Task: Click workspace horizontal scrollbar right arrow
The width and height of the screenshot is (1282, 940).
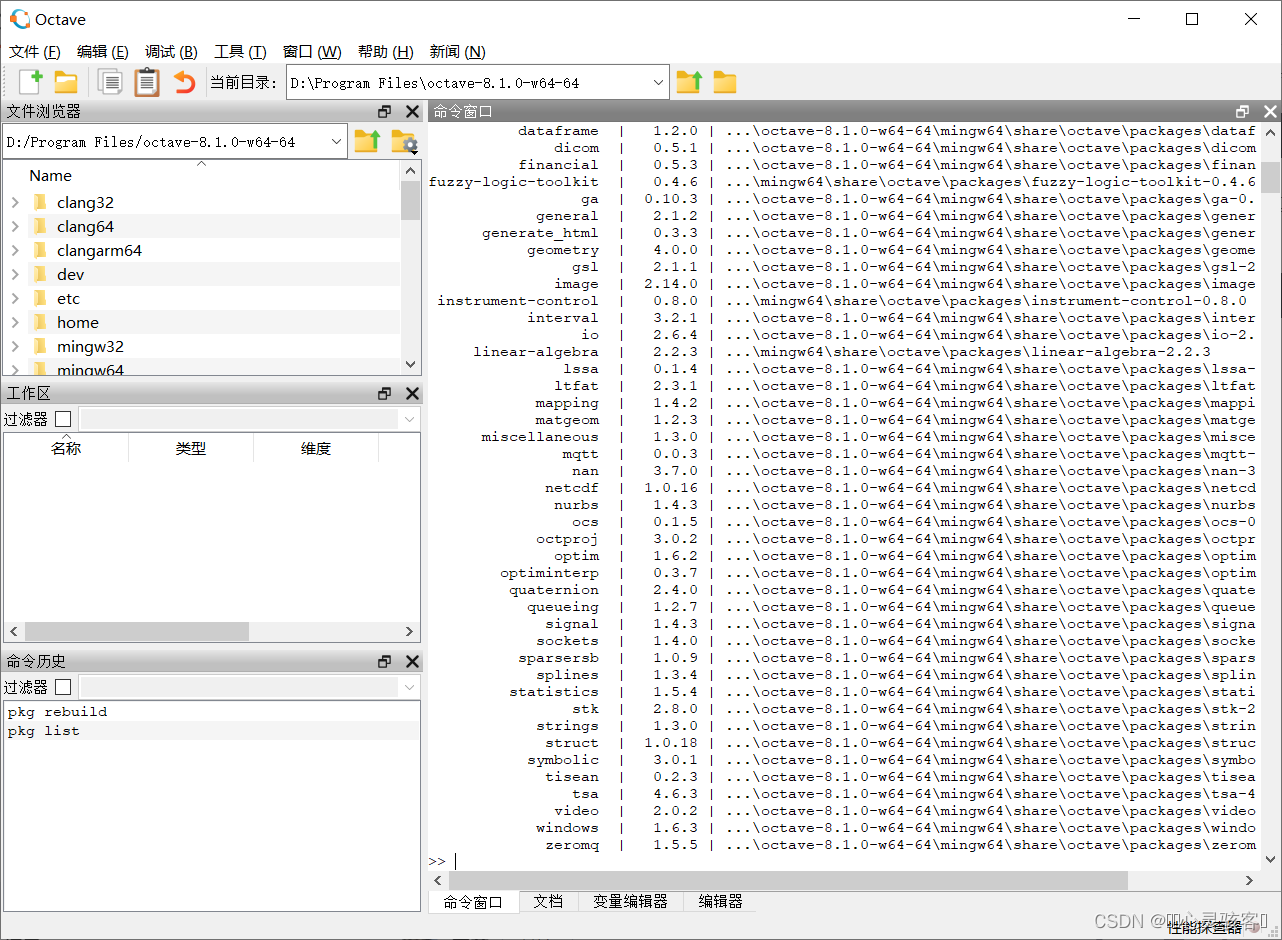Action: (409, 631)
